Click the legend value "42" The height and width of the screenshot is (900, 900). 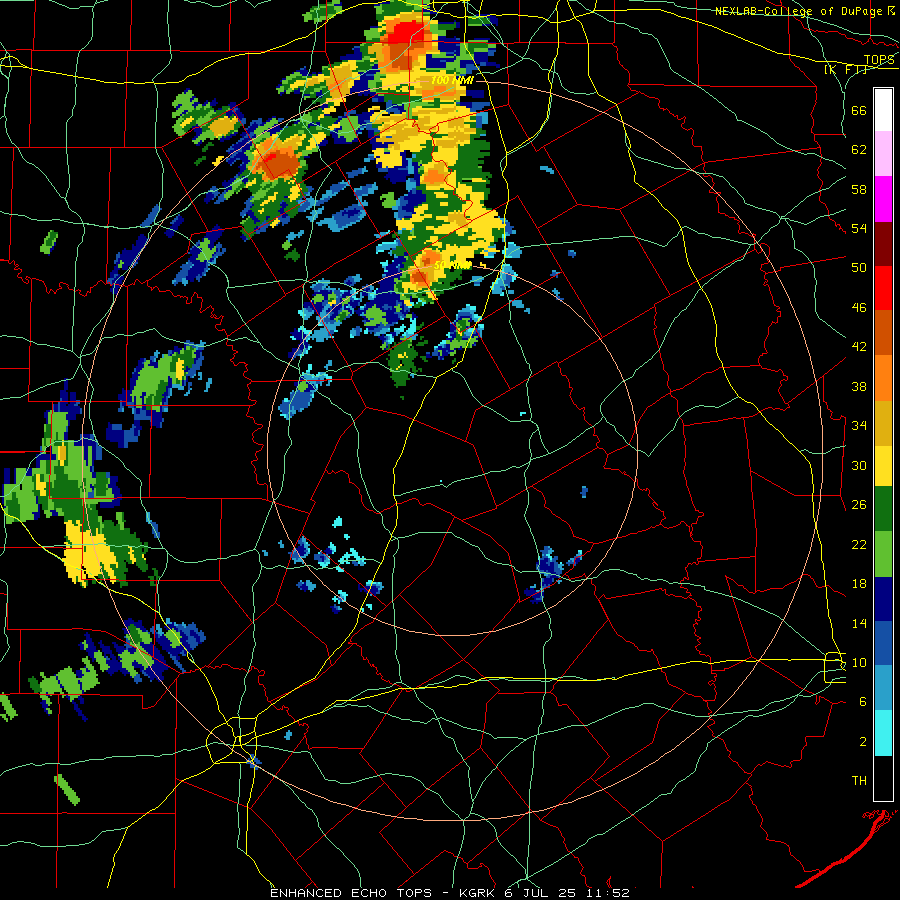pos(859,347)
